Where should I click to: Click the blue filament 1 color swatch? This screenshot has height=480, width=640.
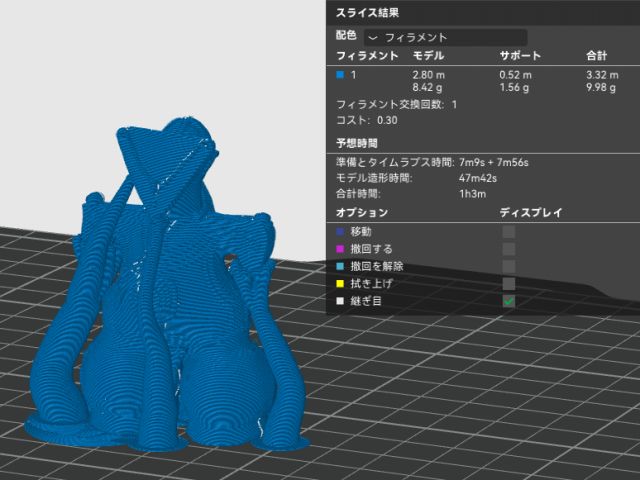point(341,75)
